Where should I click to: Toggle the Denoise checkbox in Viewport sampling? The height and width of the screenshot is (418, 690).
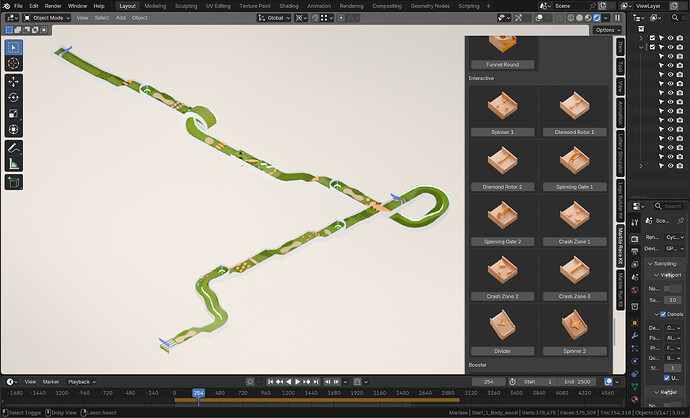(663, 314)
